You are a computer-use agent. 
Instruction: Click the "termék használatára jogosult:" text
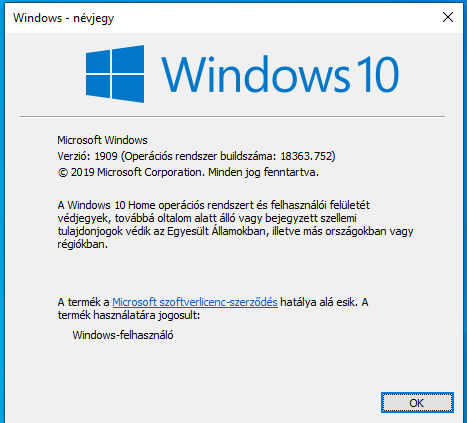[x=129, y=315]
